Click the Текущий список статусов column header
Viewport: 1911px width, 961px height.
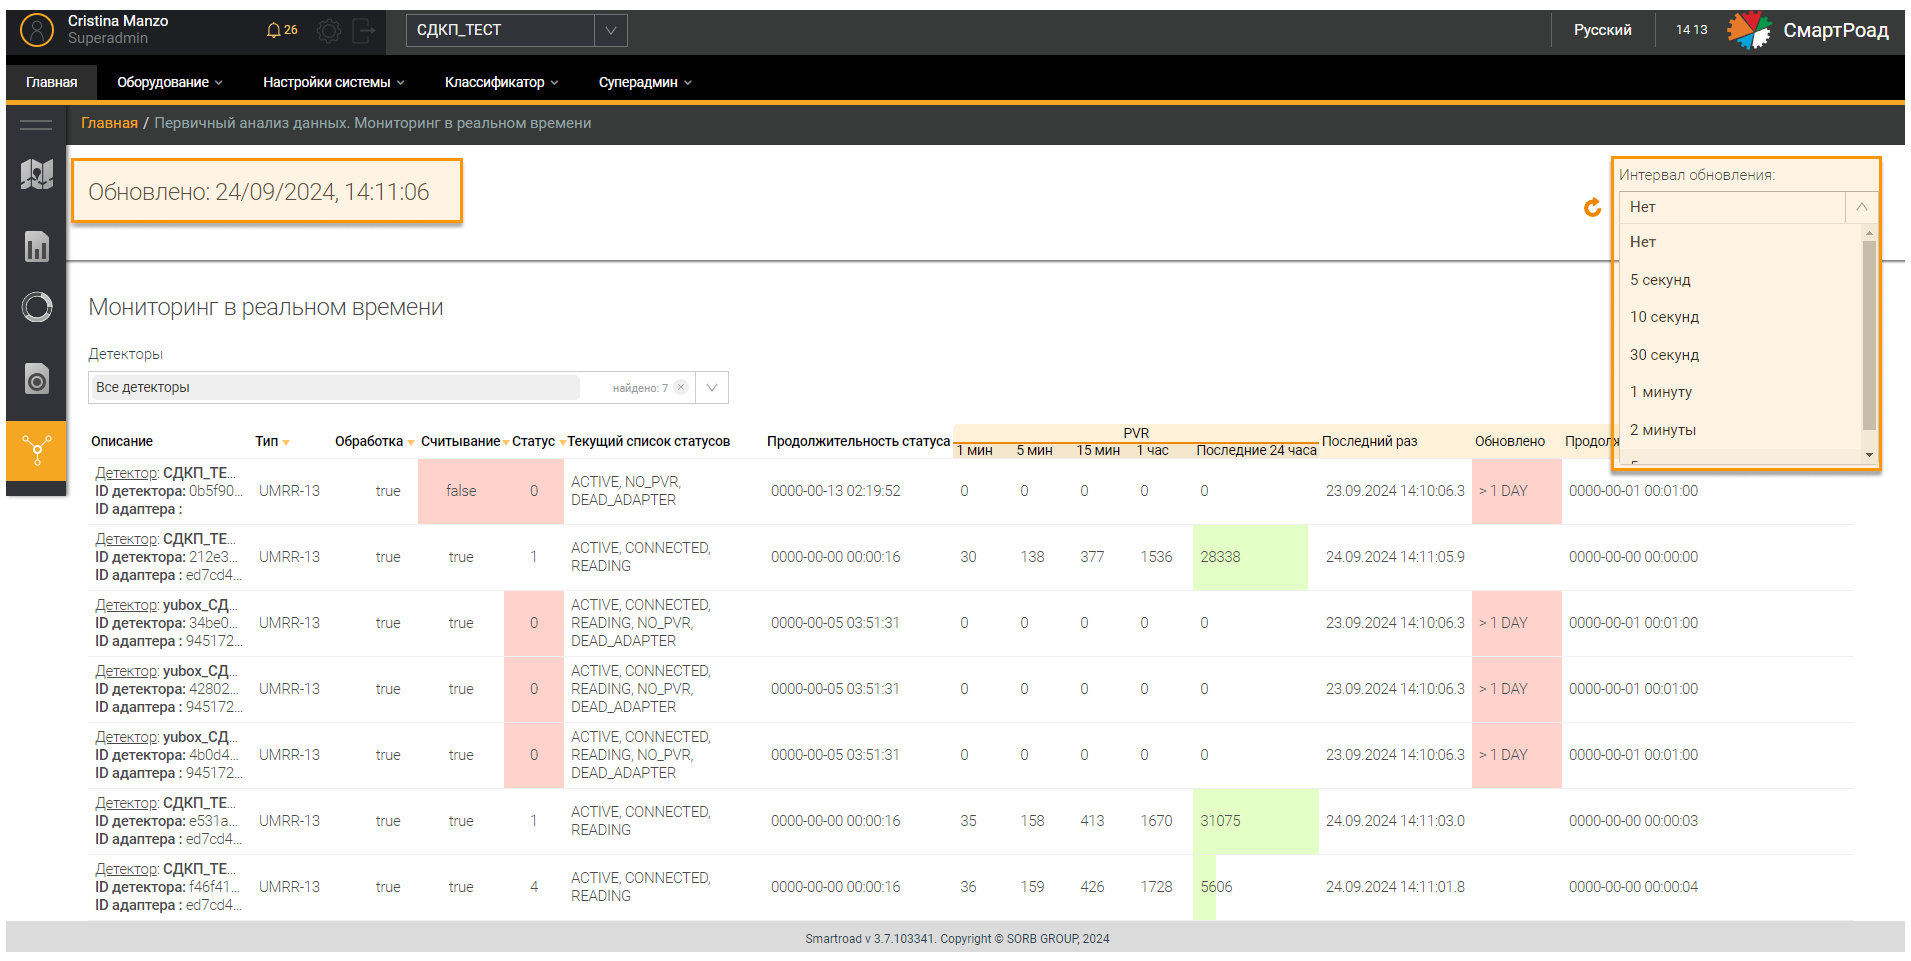(x=648, y=441)
